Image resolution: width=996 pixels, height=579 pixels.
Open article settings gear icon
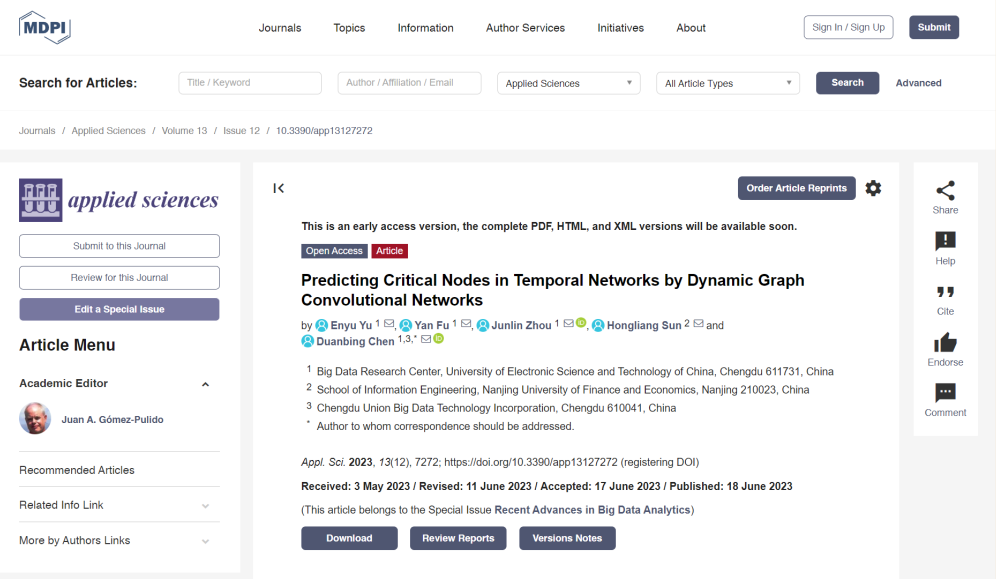click(x=873, y=188)
